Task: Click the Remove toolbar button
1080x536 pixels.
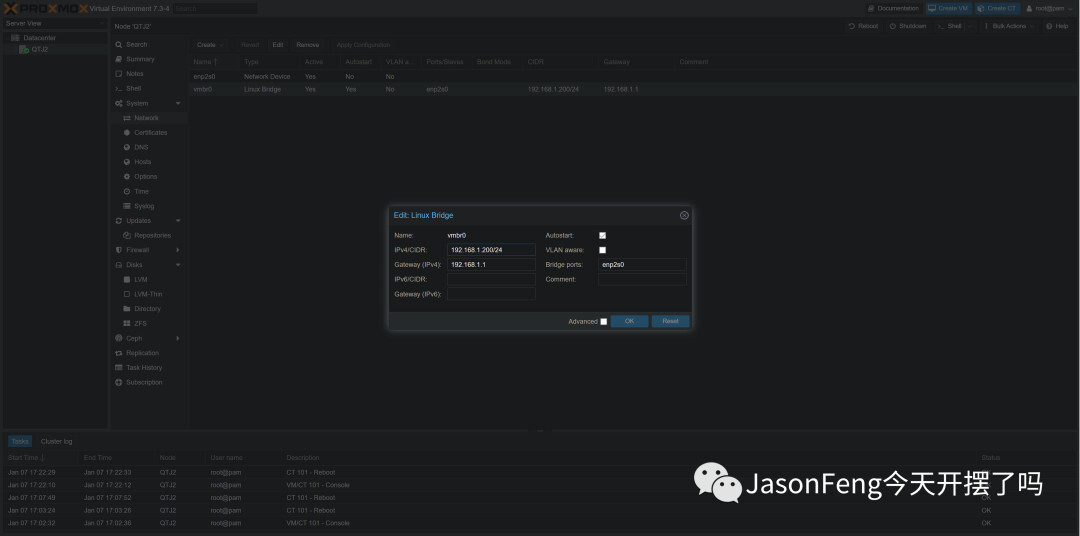Action: [307, 45]
